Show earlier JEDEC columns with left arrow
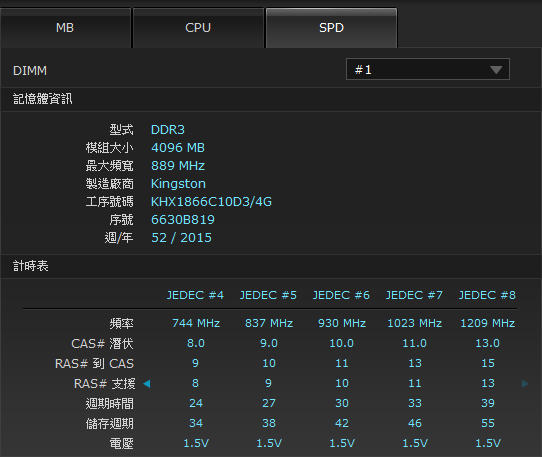 (x=147, y=384)
